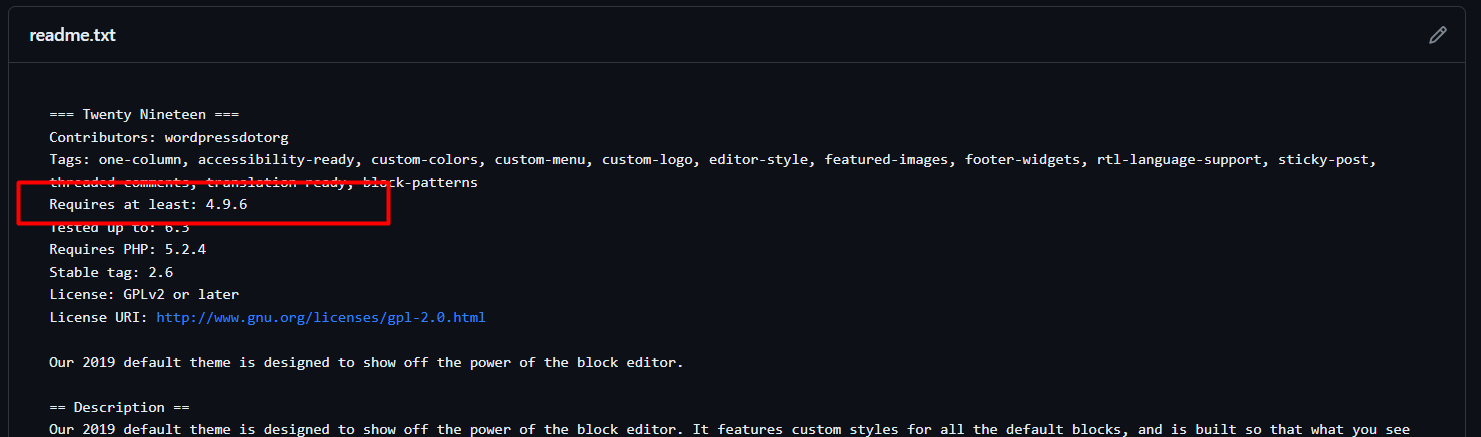Screen dimensions: 1481x437
Task: Click 'Contributors: wordpressdotorg' line
Action: 169,137
